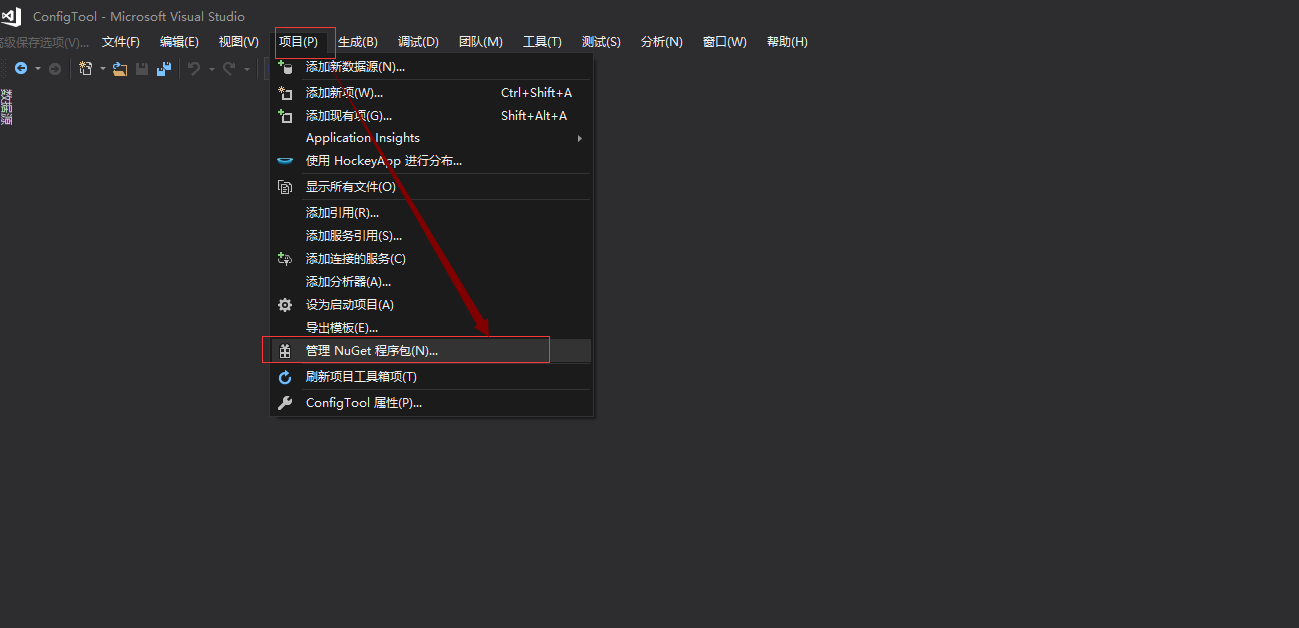Open the 编辑(E) menu
The image size is (1299, 628).
[179, 42]
